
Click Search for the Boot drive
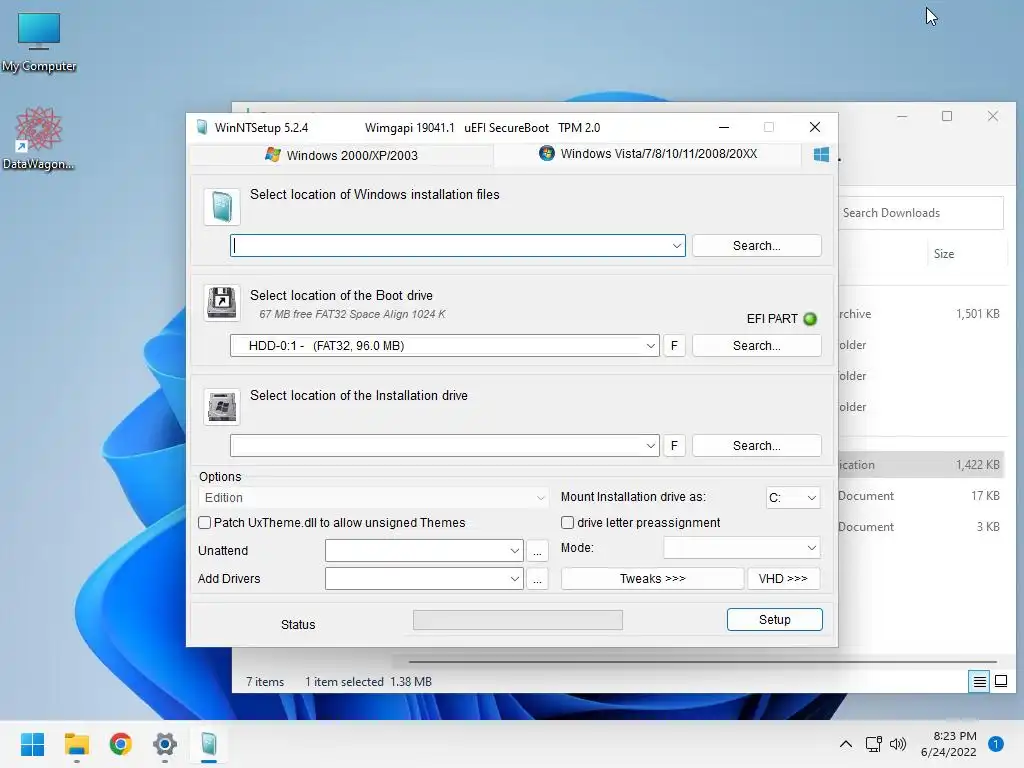(x=756, y=345)
